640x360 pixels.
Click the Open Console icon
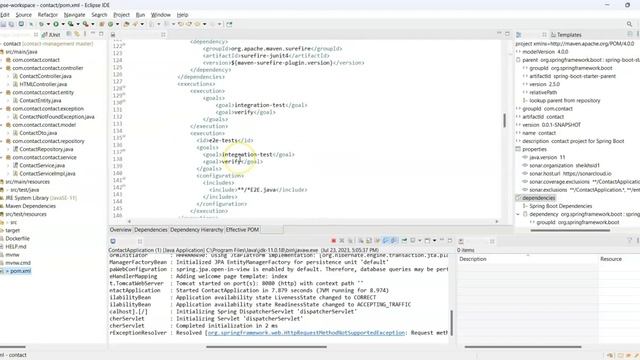[x=427, y=241]
